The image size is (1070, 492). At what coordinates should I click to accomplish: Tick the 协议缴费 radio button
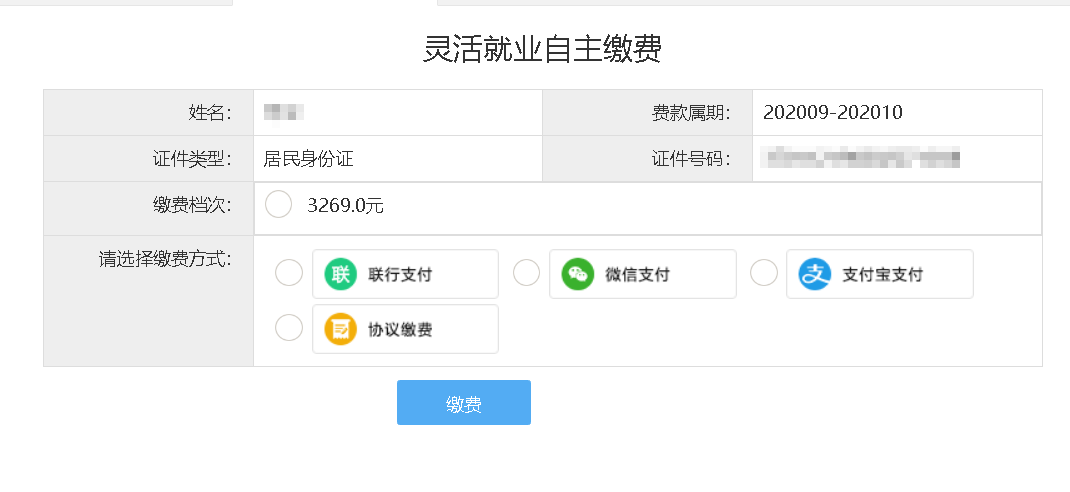pyautogui.click(x=289, y=328)
